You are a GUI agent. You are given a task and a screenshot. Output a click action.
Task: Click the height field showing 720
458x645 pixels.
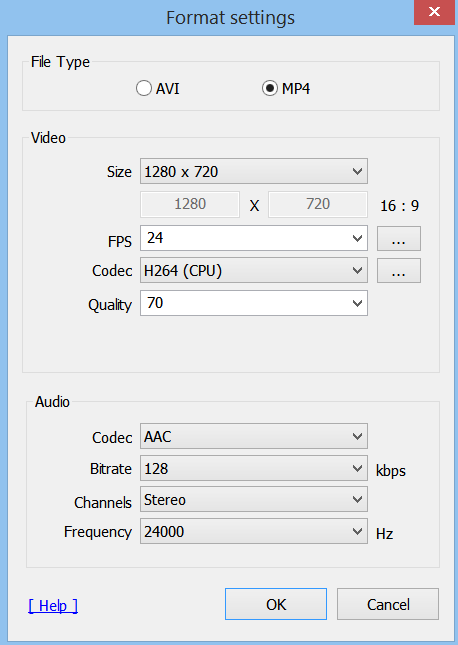pyautogui.click(x=318, y=204)
